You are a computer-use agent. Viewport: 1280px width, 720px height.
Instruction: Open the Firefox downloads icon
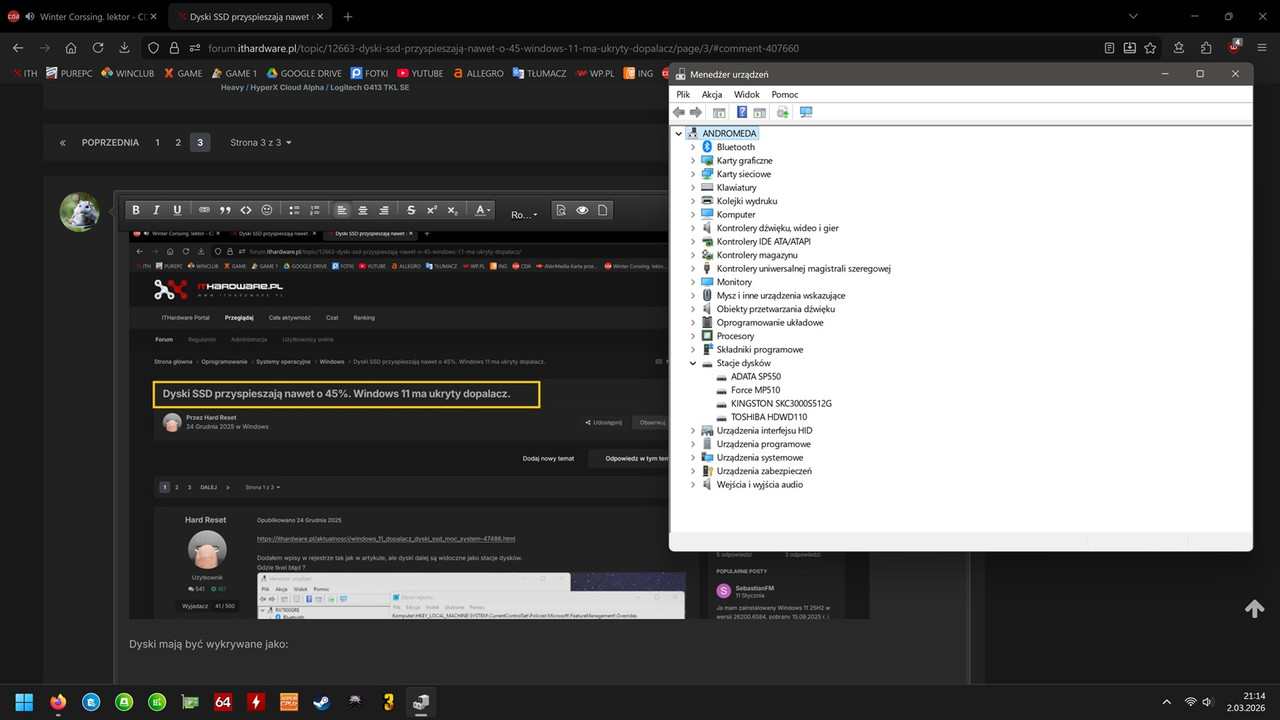124,48
